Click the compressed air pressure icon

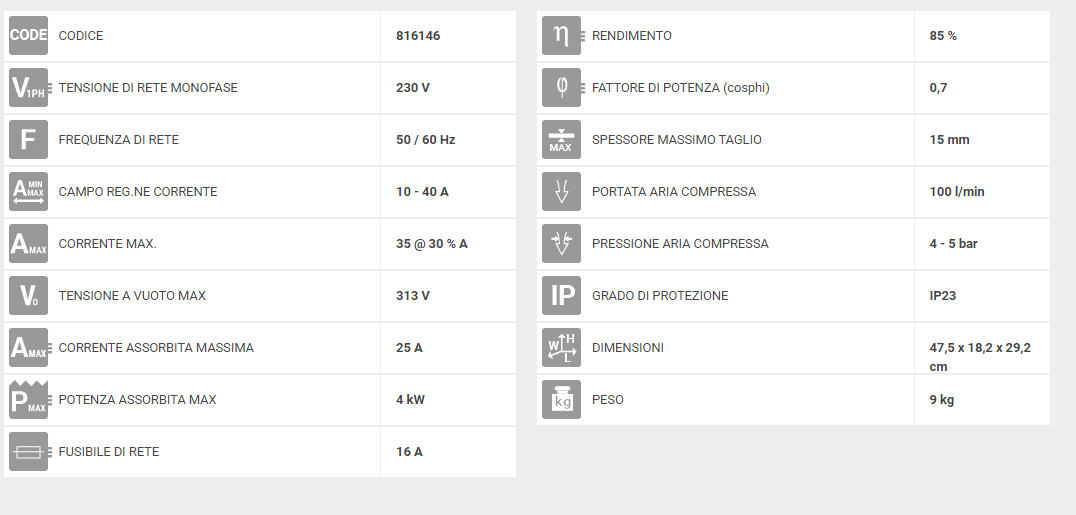(x=561, y=244)
